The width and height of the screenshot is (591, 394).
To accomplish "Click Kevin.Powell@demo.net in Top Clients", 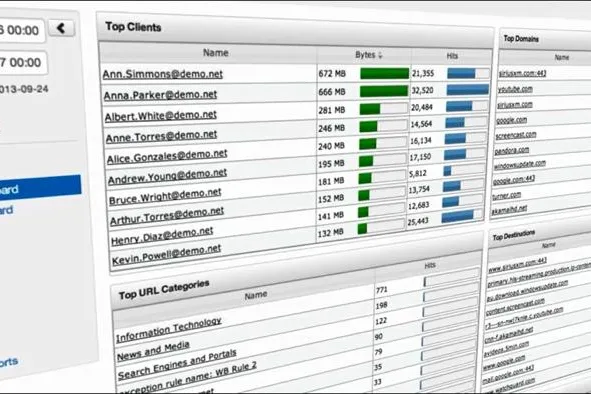I will (166, 255).
